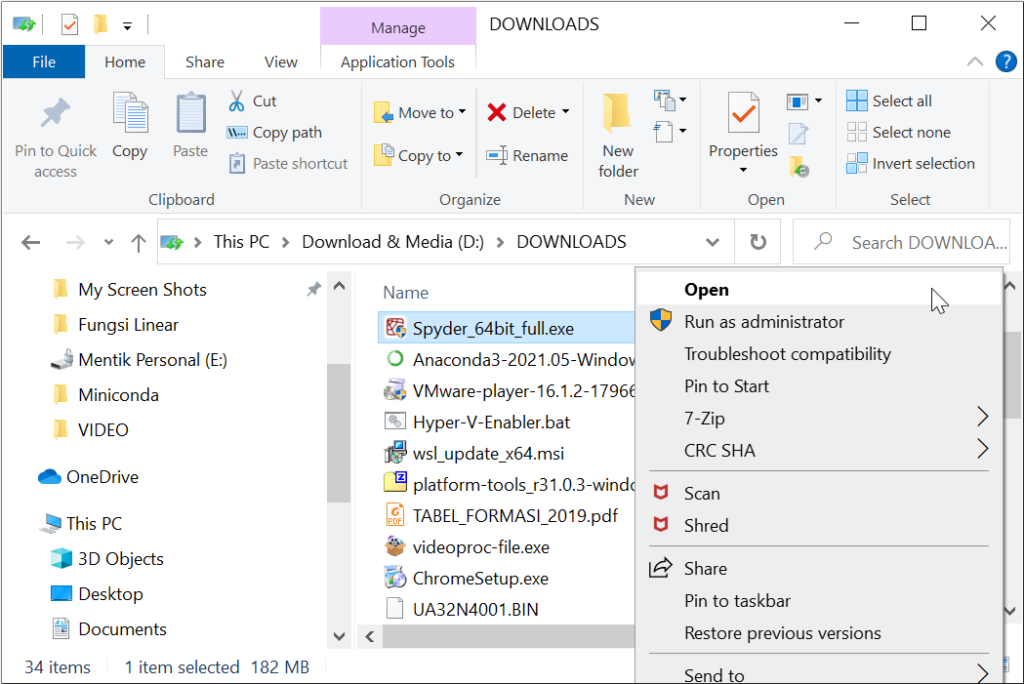This screenshot has width=1024, height=684.
Task: Refresh the folder with the refresh icon
Action: [757, 241]
